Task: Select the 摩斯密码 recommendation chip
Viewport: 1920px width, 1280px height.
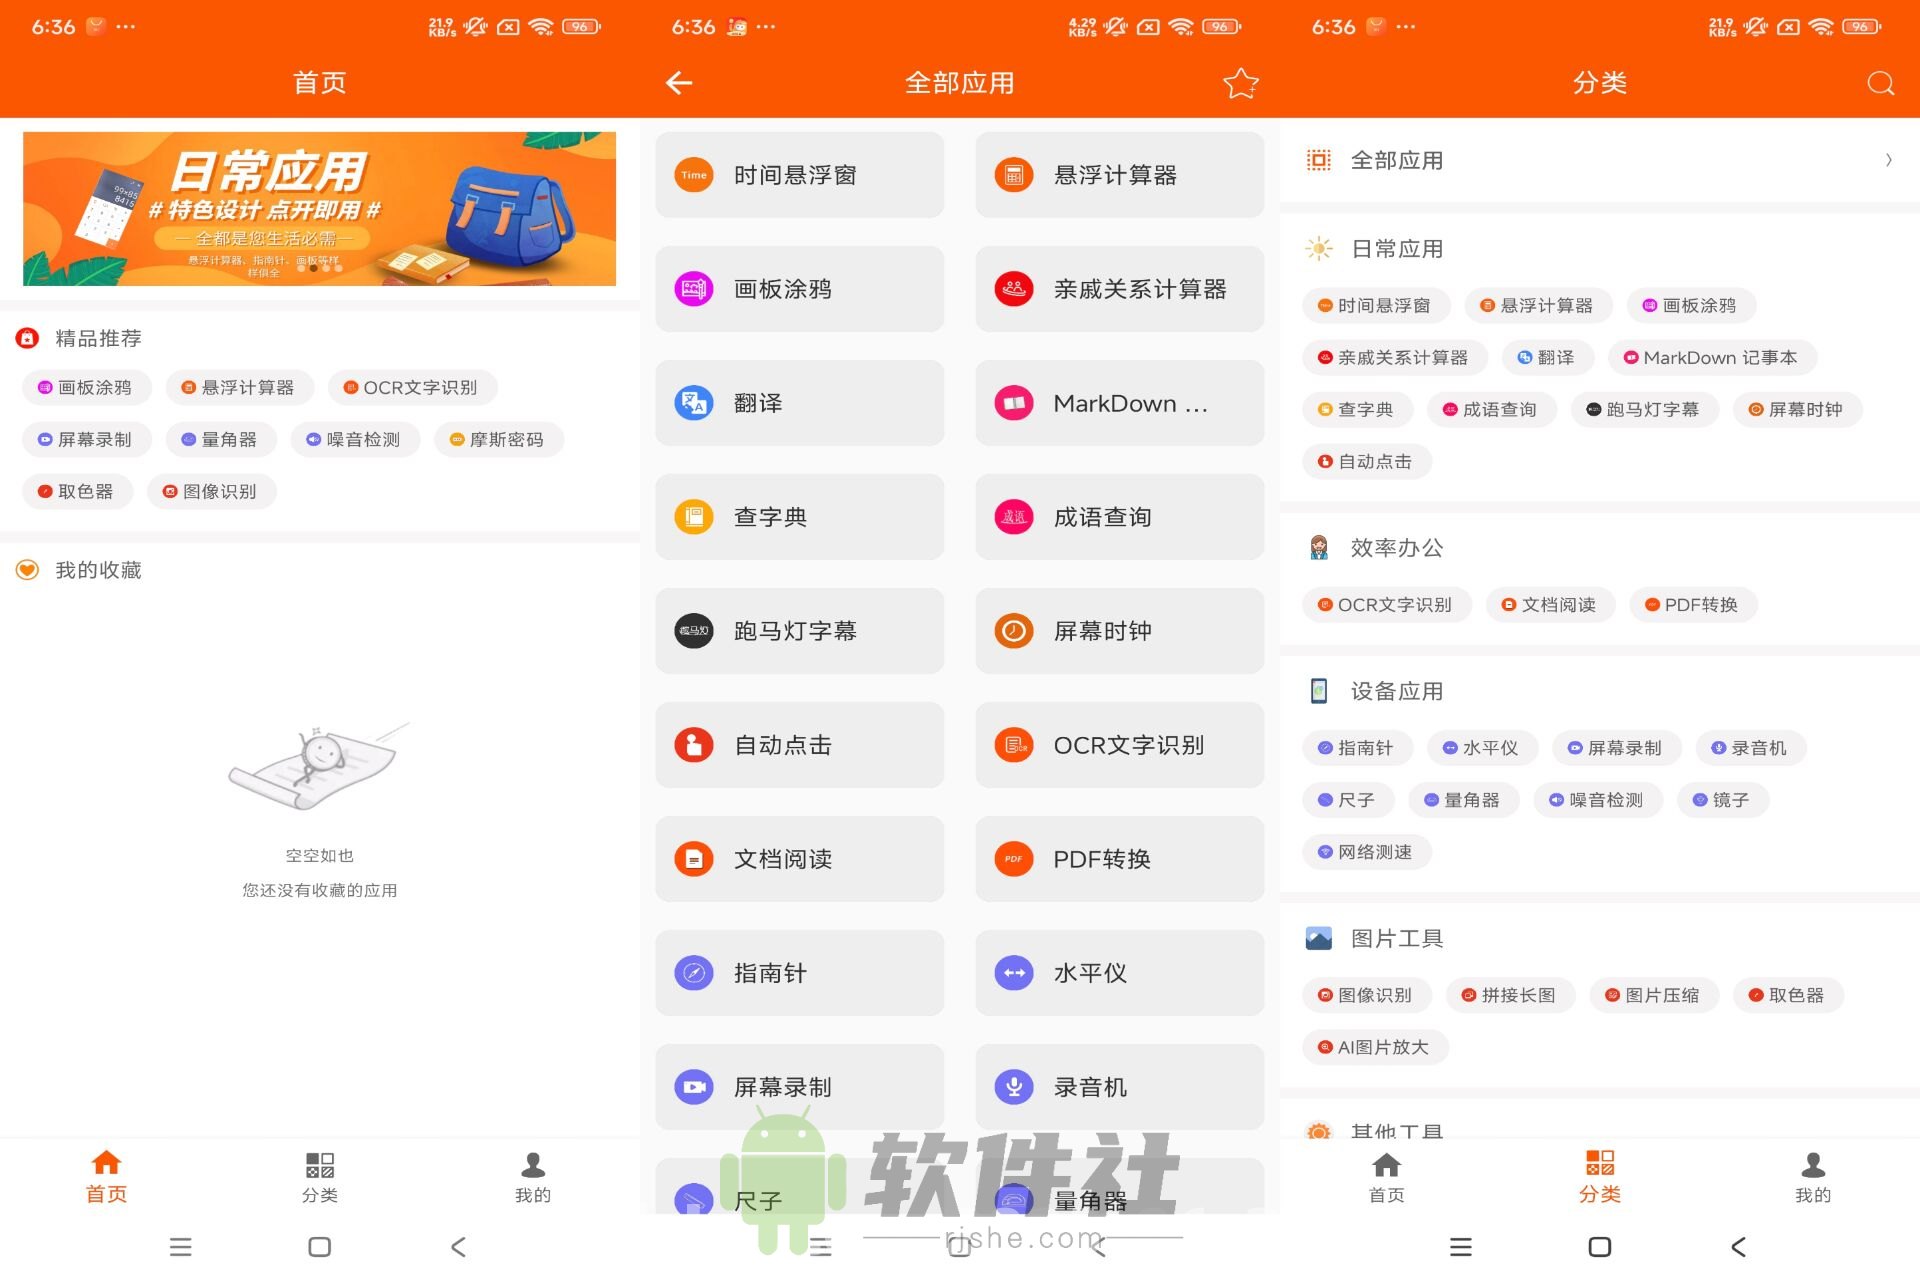Action: (x=498, y=439)
